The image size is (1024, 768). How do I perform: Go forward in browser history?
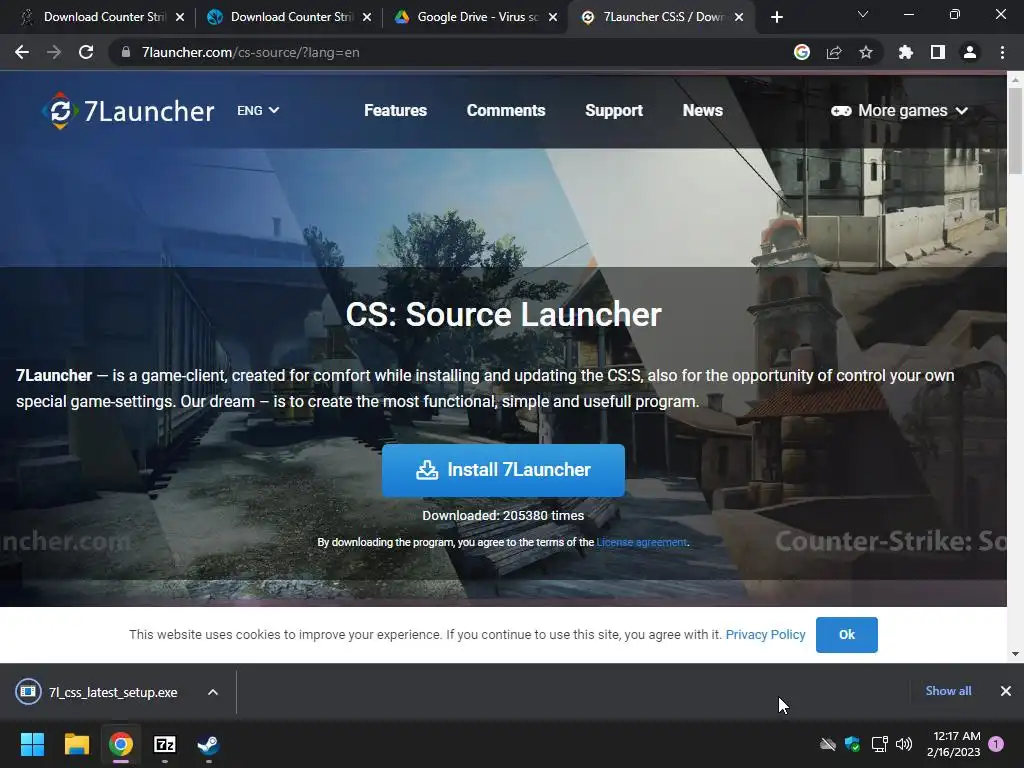coord(54,52)
